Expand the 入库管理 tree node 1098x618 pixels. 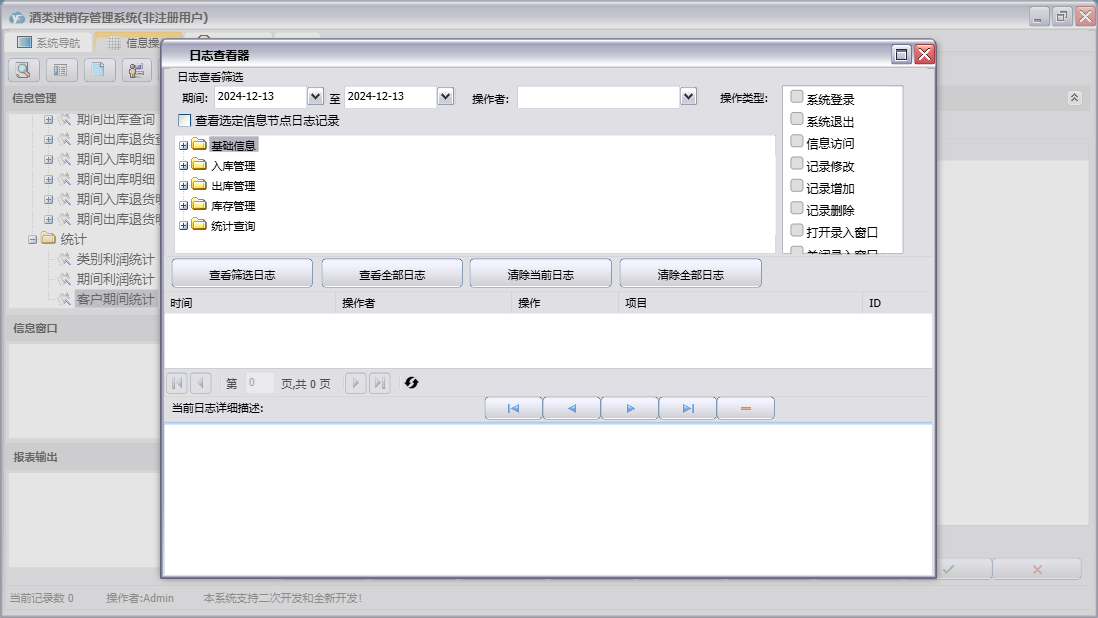pos(183,166)
